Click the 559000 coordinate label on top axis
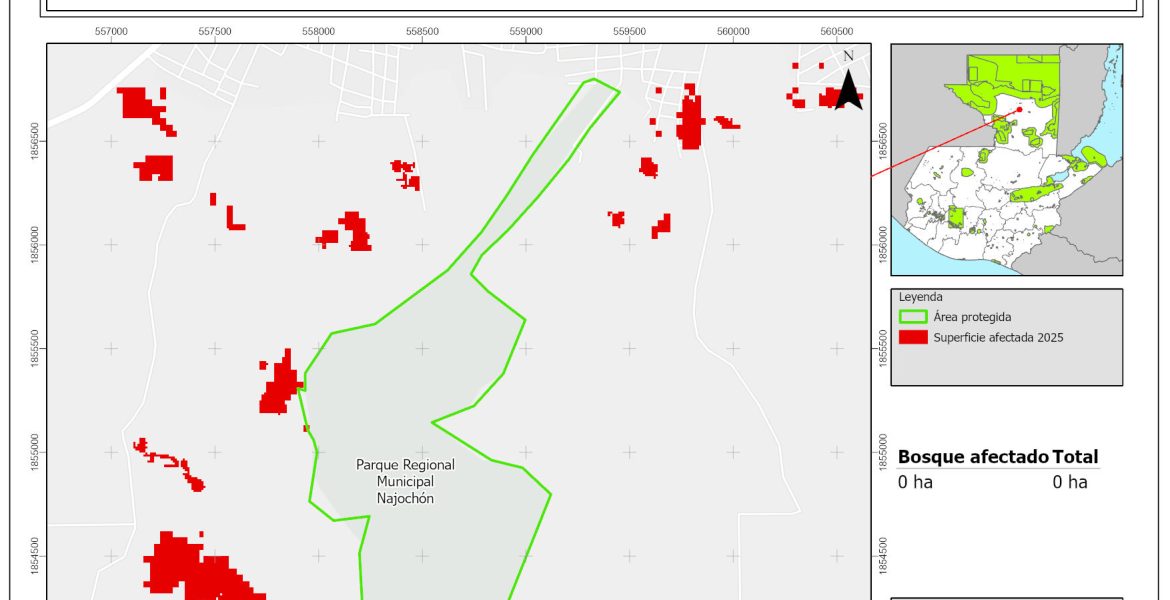Screen dimensions: 1170x600 tap(526, 32)
